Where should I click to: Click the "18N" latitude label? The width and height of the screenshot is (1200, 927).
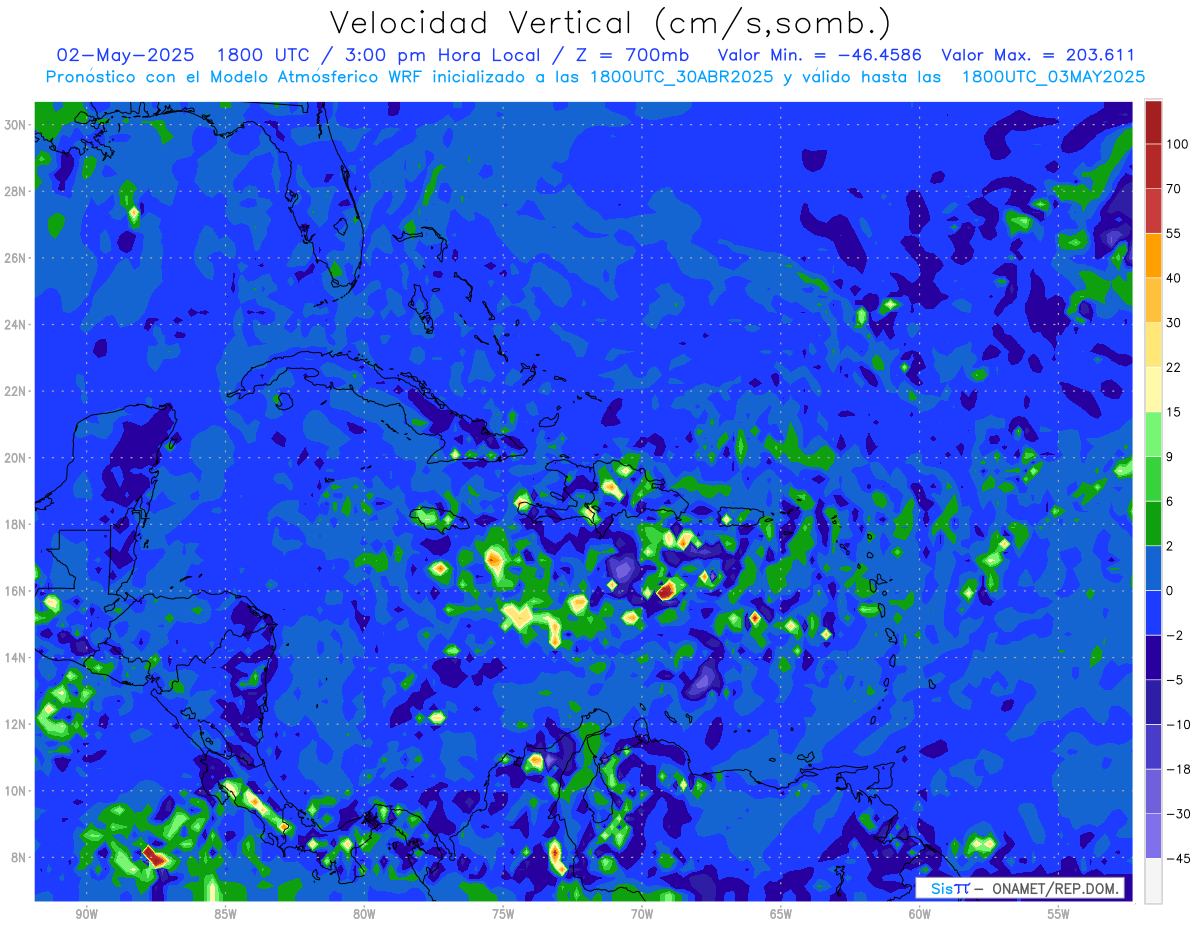coord(15,524)
